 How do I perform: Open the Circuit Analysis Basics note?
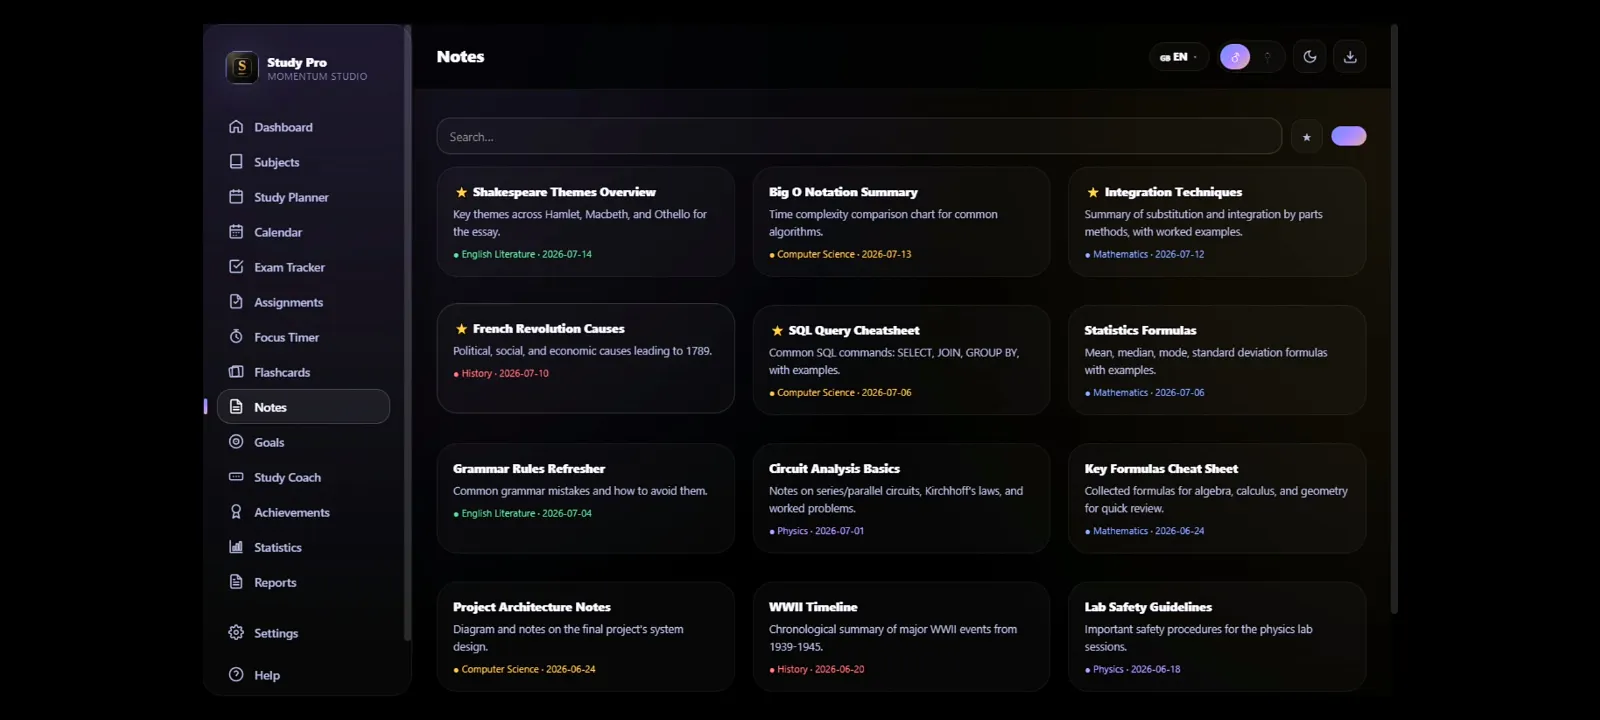(901, 498)
